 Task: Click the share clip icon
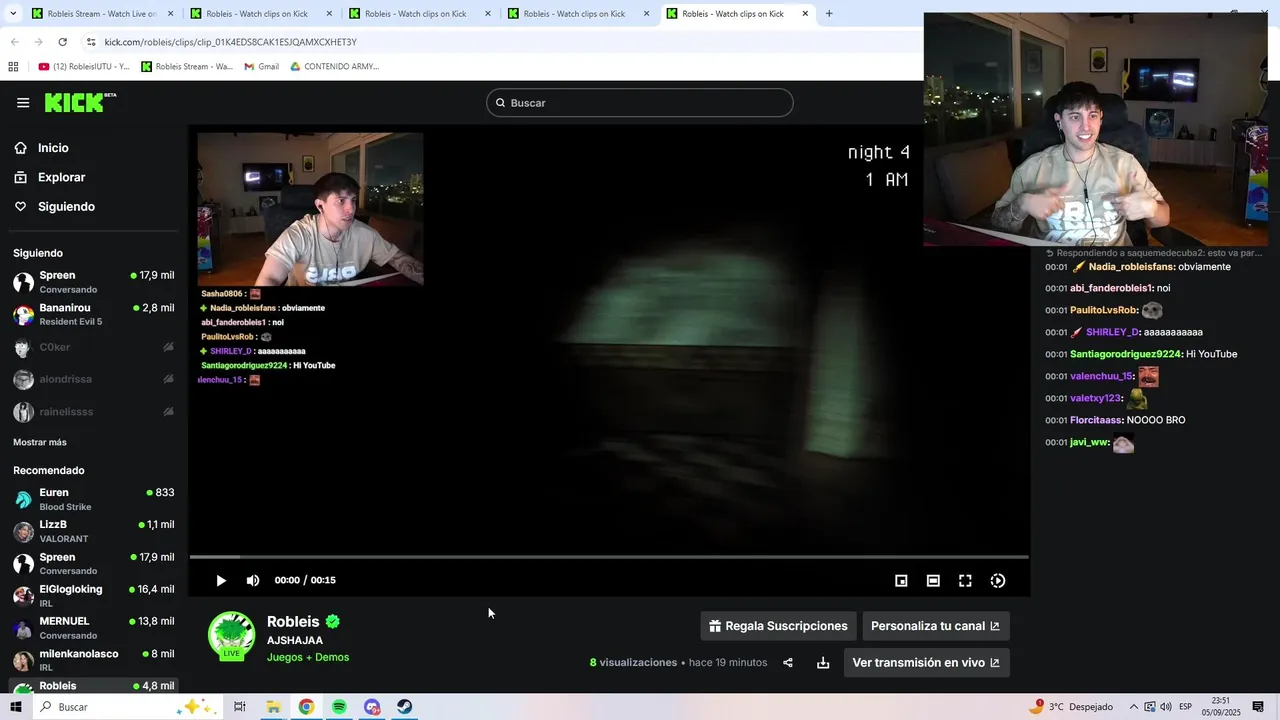click(788, 662)
